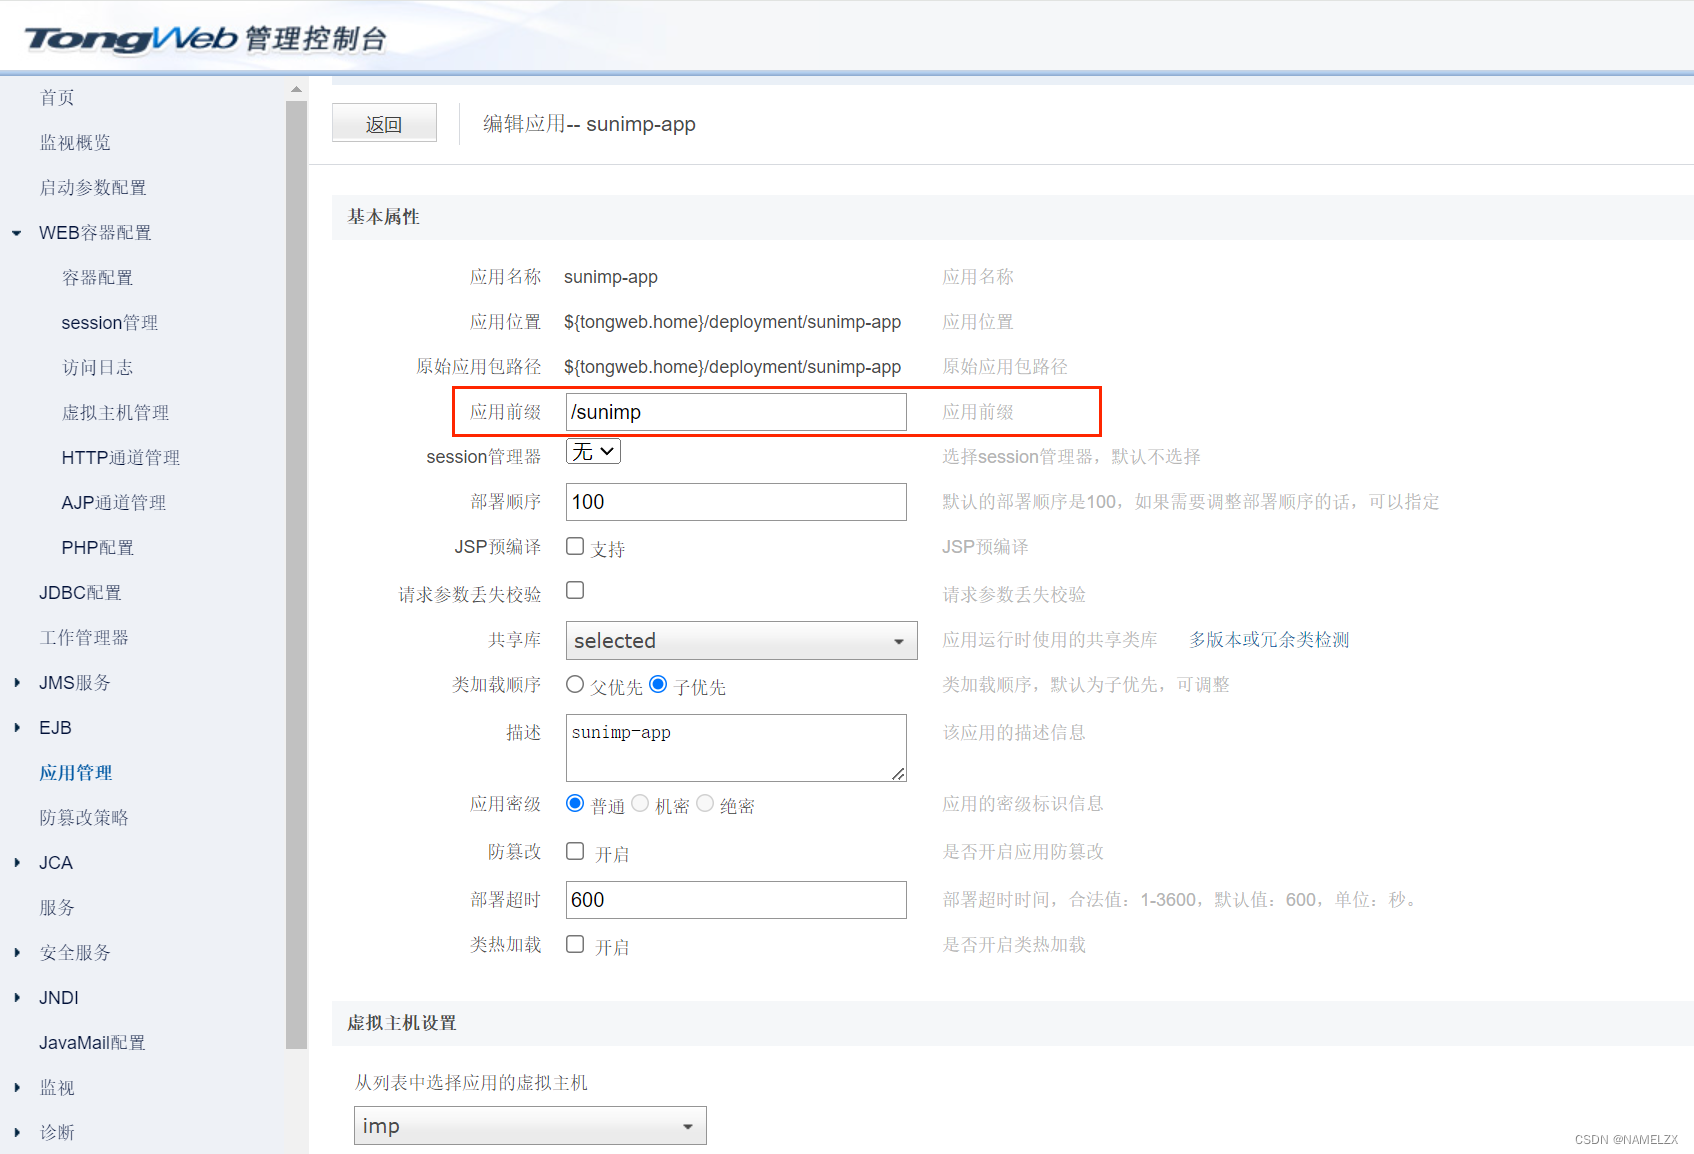Expand the EJB sidebar section arrow

pos(17,728)
